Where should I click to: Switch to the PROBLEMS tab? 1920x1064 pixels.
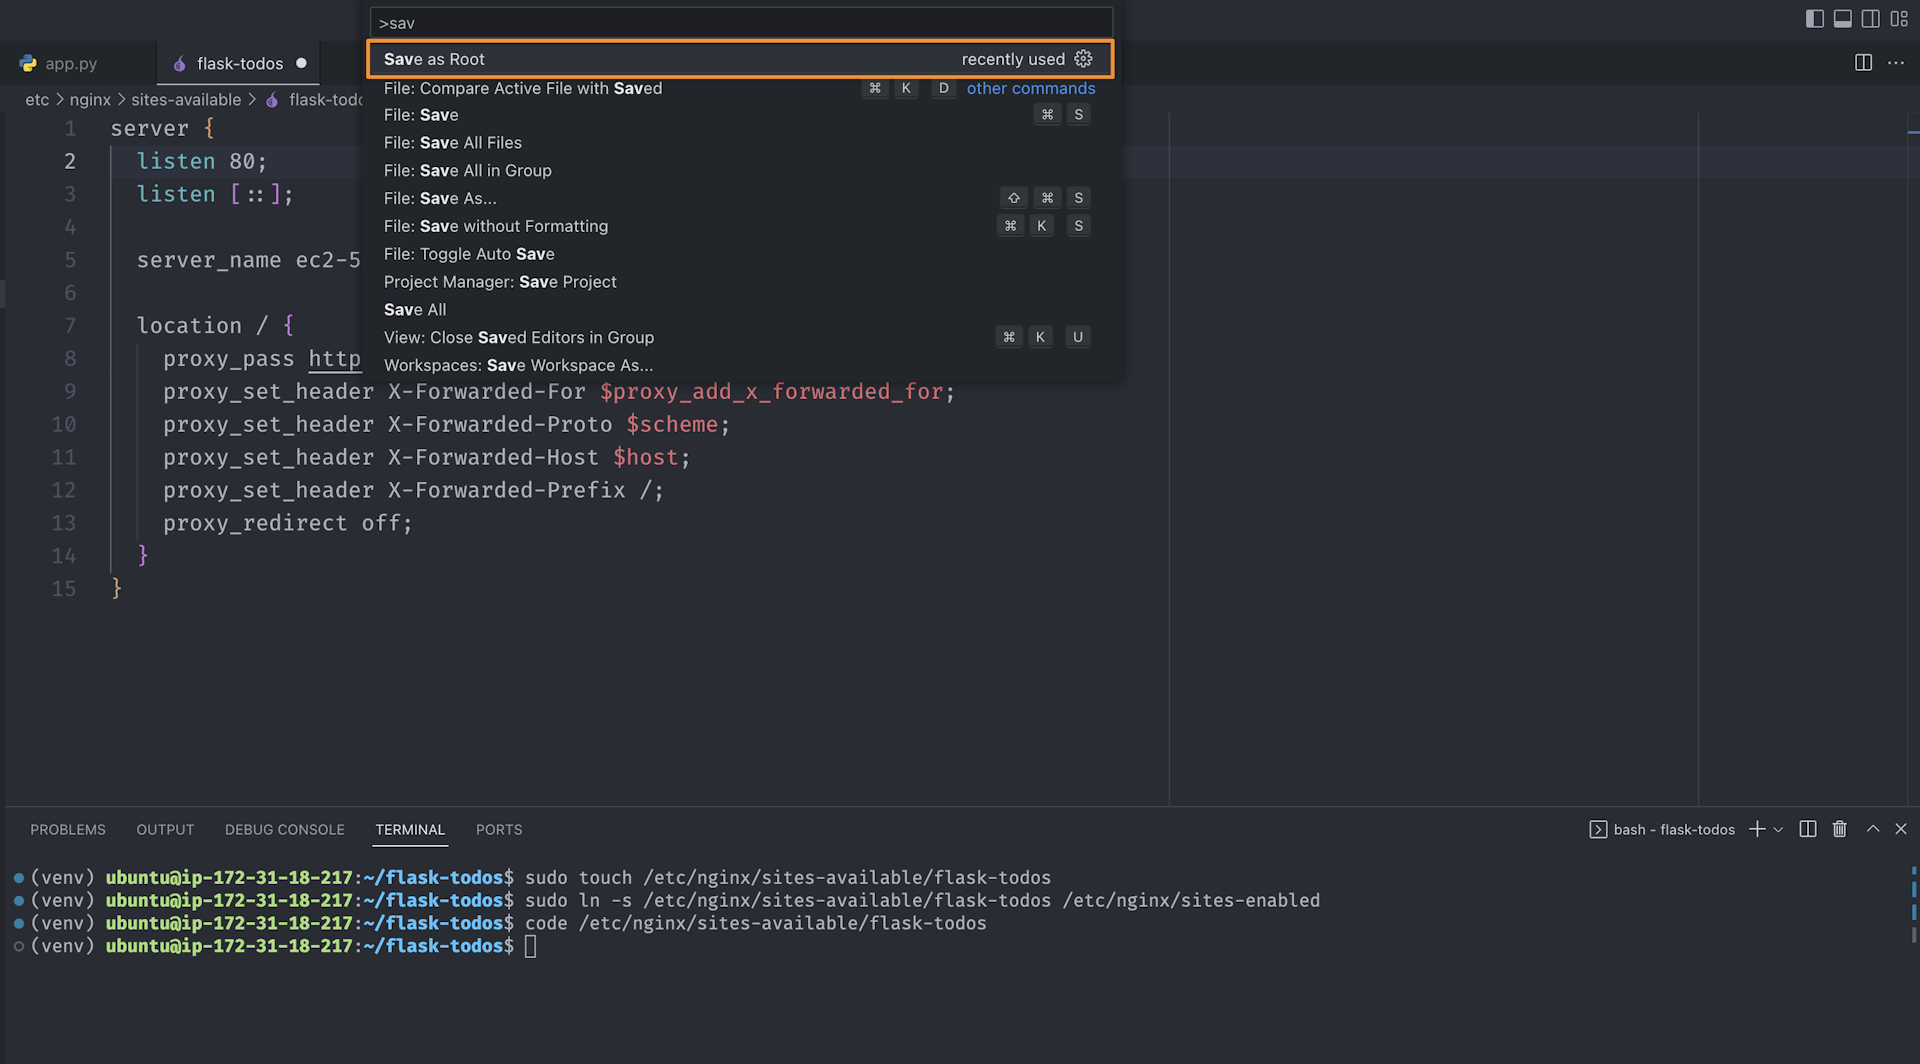68,830
